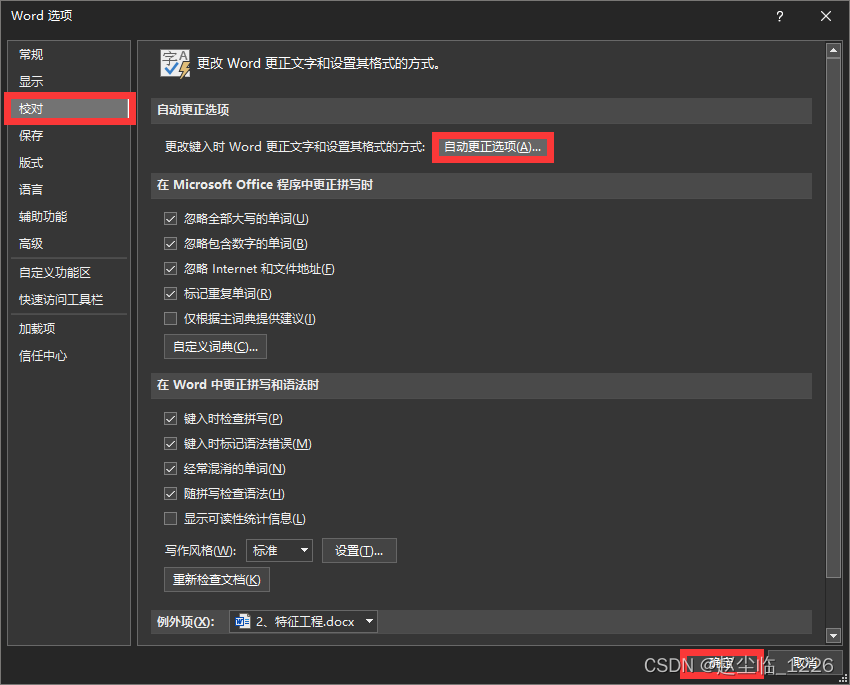Screen dimensions: 850x685
Task: Close the Word 选项 dialog
Action: point(826,16)
